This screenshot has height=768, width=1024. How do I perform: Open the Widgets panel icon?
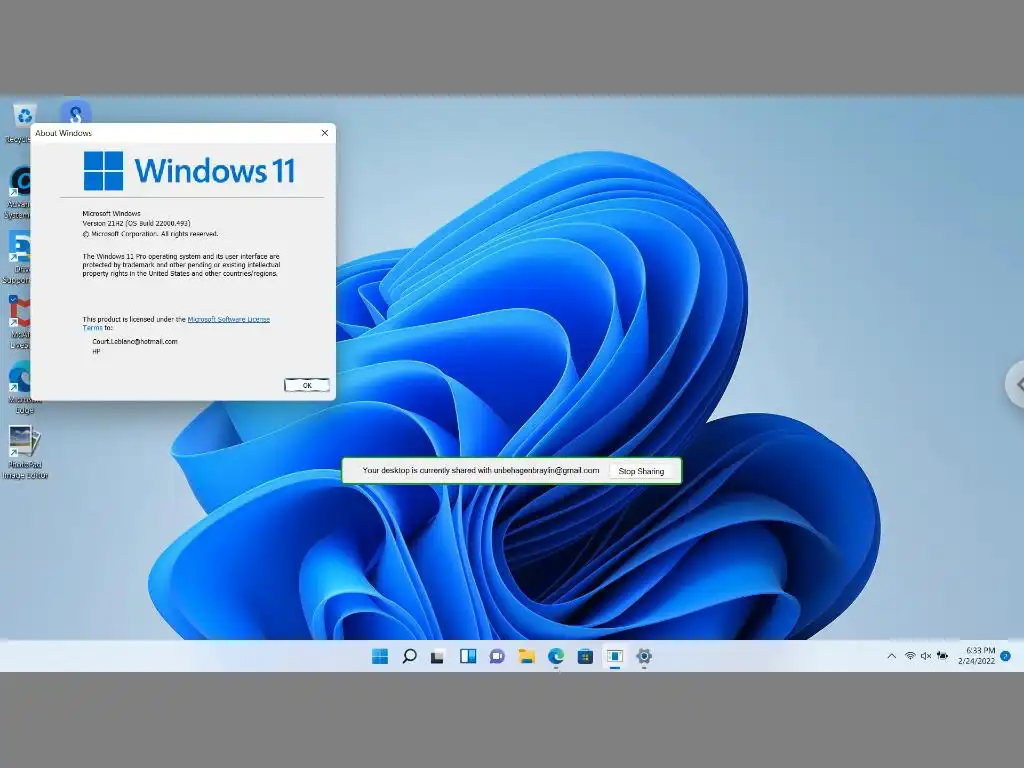pos(468,656)
